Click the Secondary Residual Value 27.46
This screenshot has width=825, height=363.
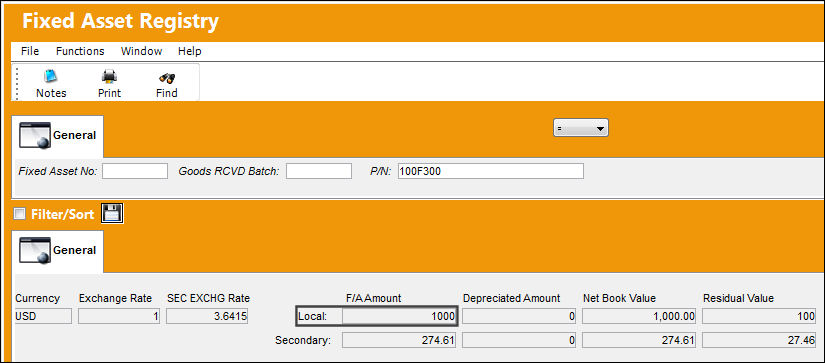759,340
